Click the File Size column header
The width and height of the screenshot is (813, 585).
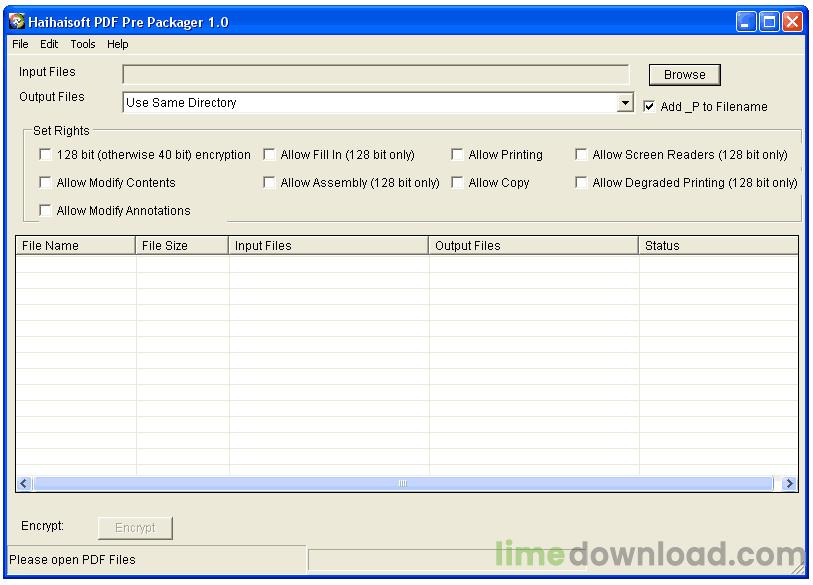pyautogui.click(x=182, y=245)
